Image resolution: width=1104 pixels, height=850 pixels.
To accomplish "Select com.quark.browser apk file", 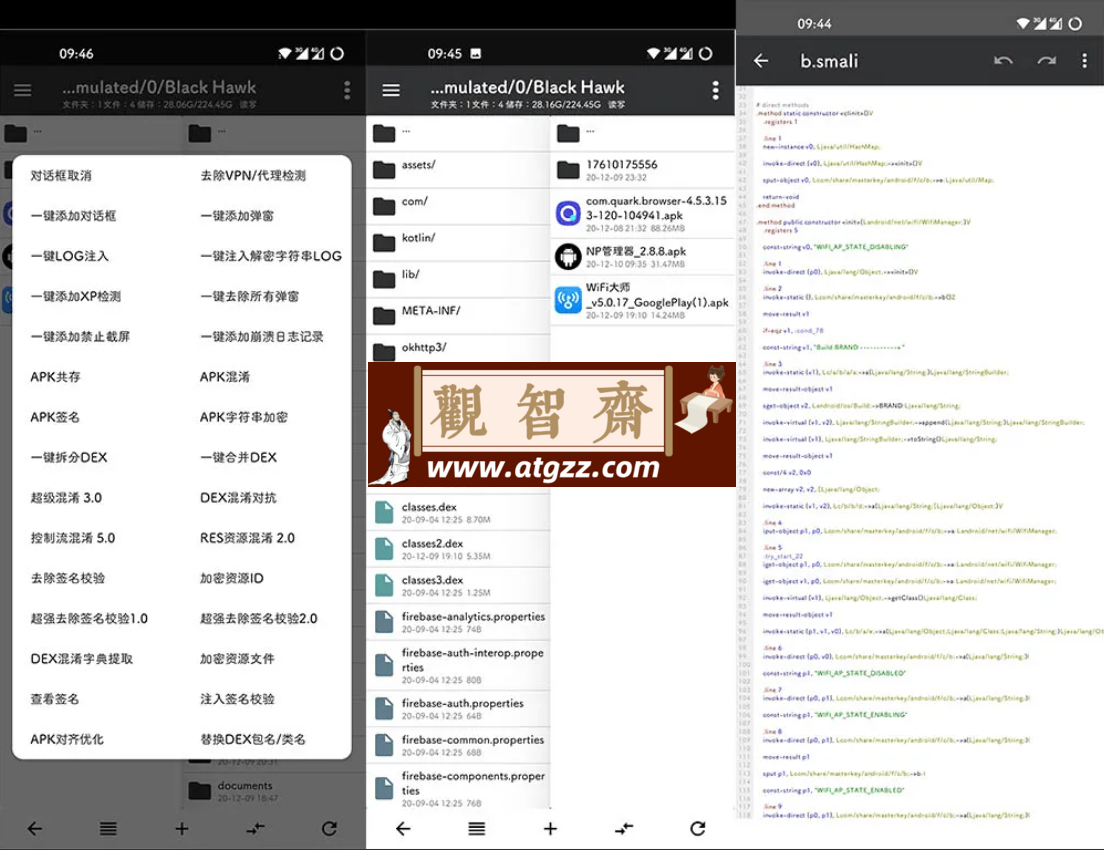I will [642, 213].
